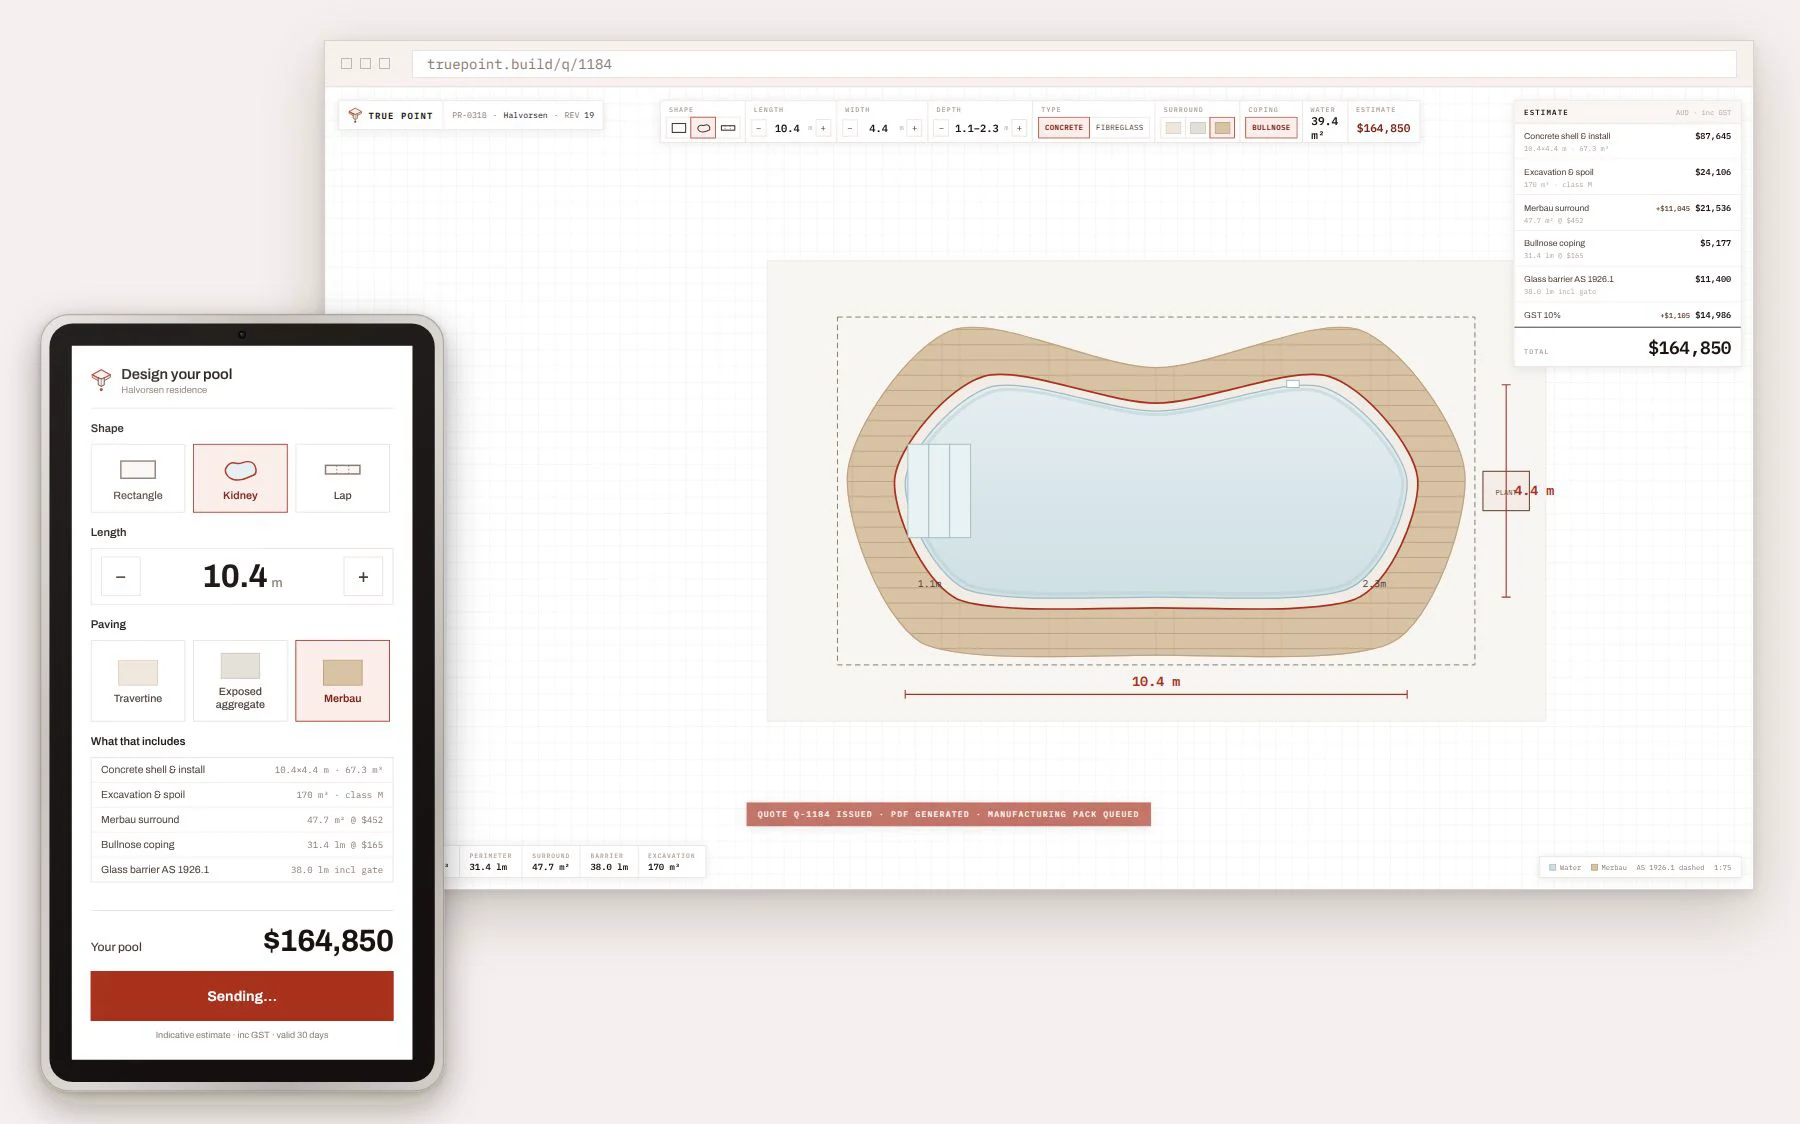Image resolution: width=1800 pixels, height=1124 pixels.
Task: Click the REV 19 label in header
Action: (x=579, y=115)
